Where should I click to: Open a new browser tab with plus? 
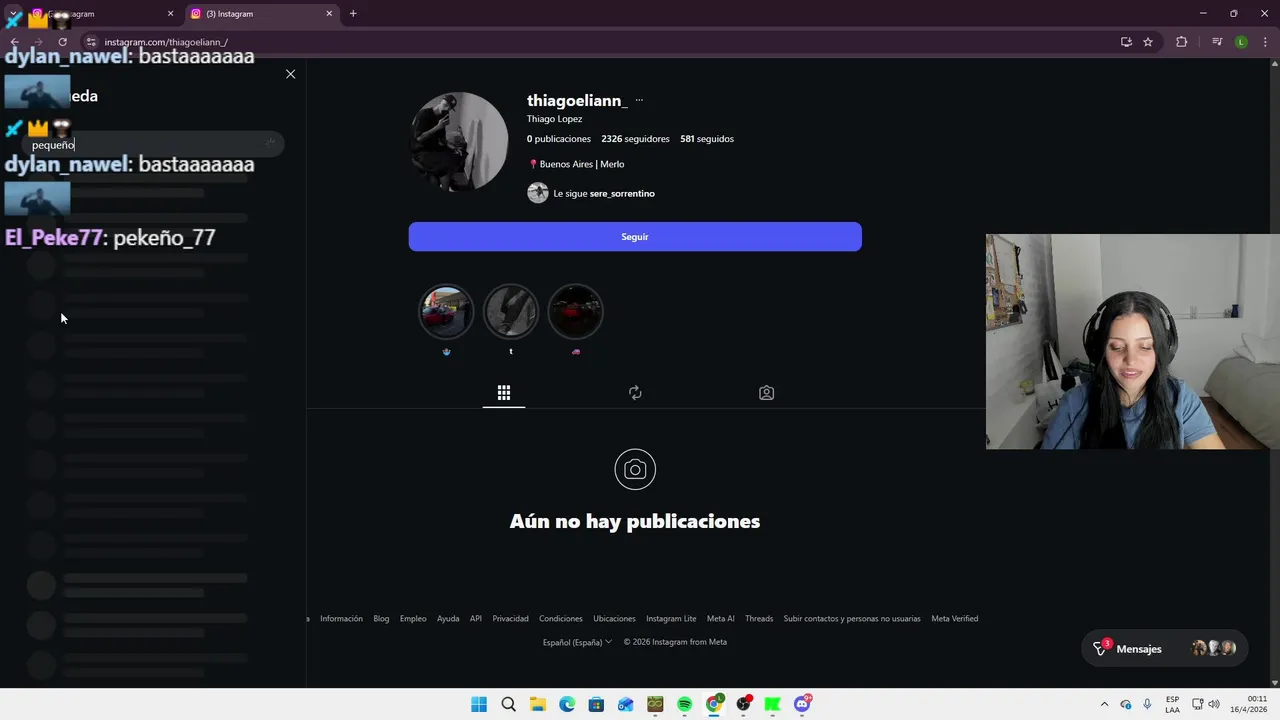pos(353,14)
